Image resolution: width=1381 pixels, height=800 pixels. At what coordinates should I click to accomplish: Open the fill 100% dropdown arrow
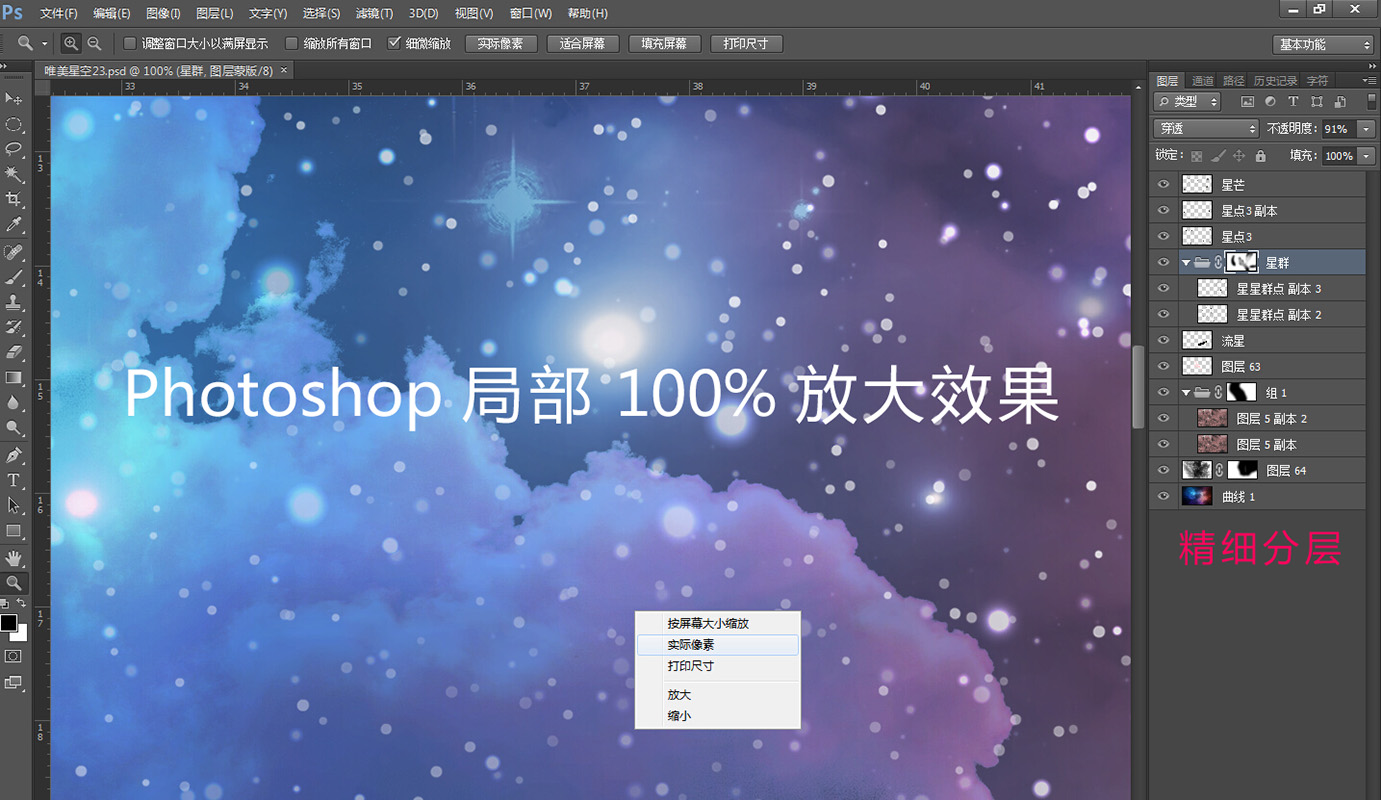pyautogui.click(x=1367, y=156)
